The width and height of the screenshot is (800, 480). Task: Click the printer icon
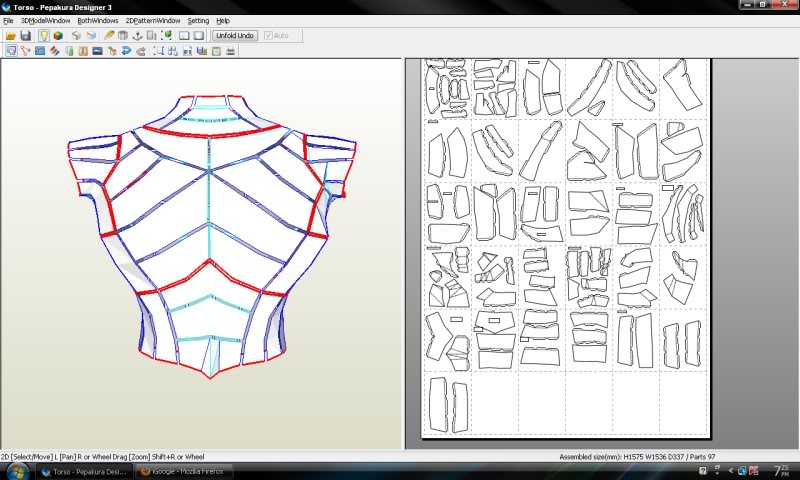click(231, 51)
